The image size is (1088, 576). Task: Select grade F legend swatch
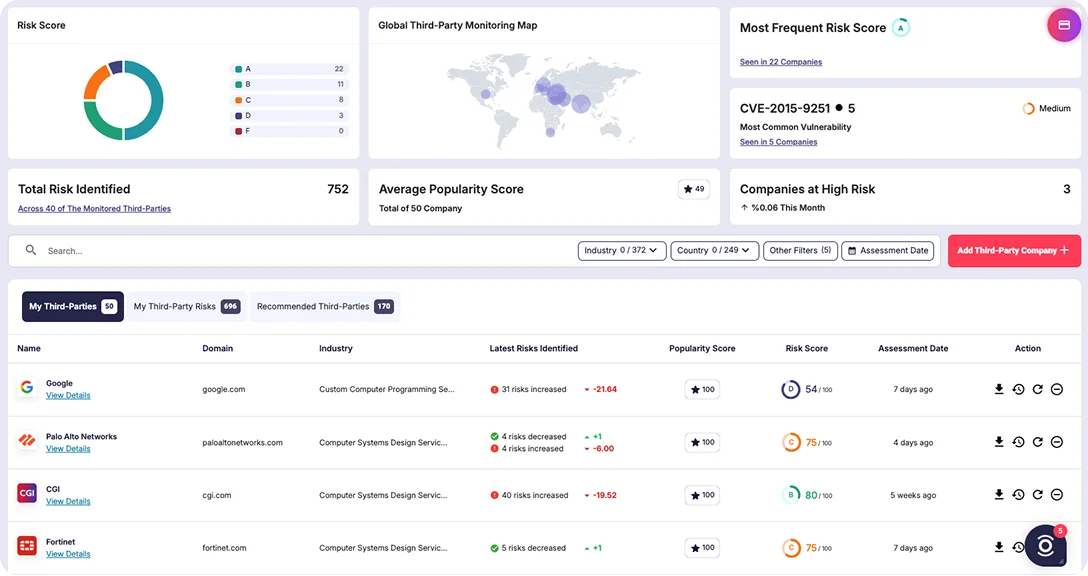[238, 131]
